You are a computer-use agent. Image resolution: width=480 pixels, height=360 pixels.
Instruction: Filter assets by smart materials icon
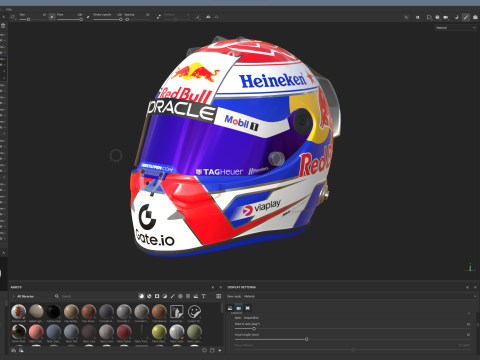click(x=149, y=296)
